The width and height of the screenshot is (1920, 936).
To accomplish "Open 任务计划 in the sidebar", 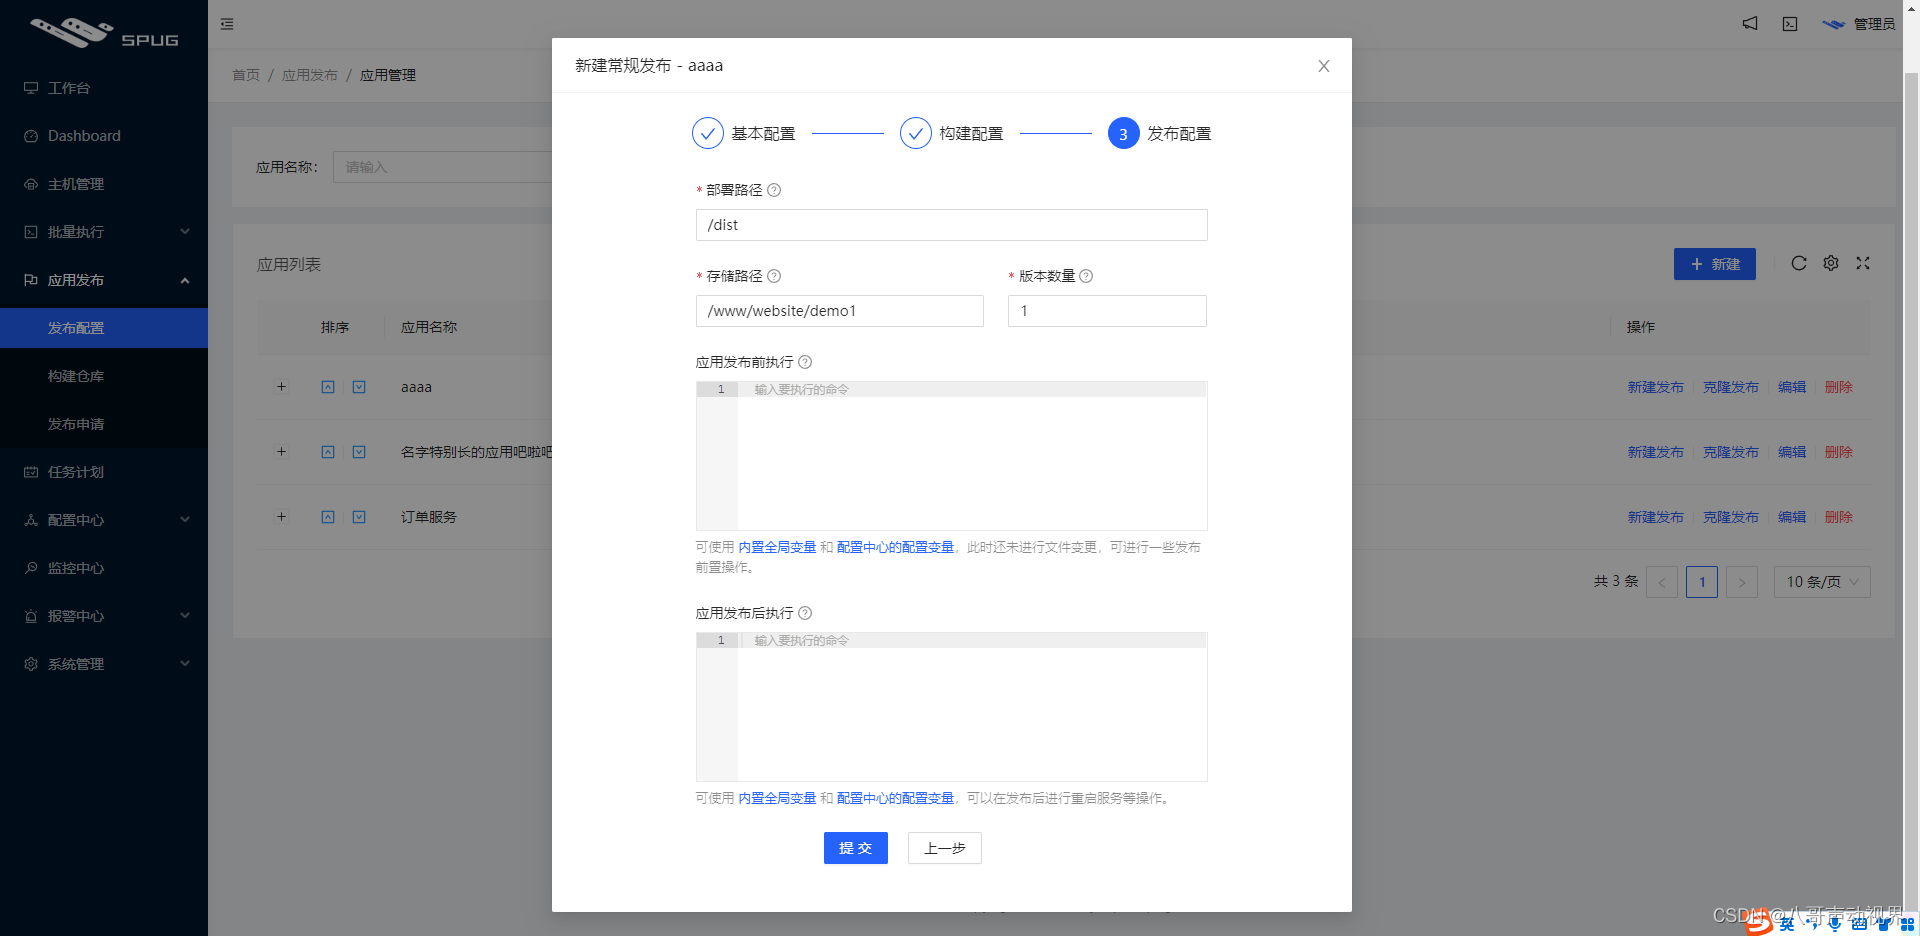I will point(104,472).
